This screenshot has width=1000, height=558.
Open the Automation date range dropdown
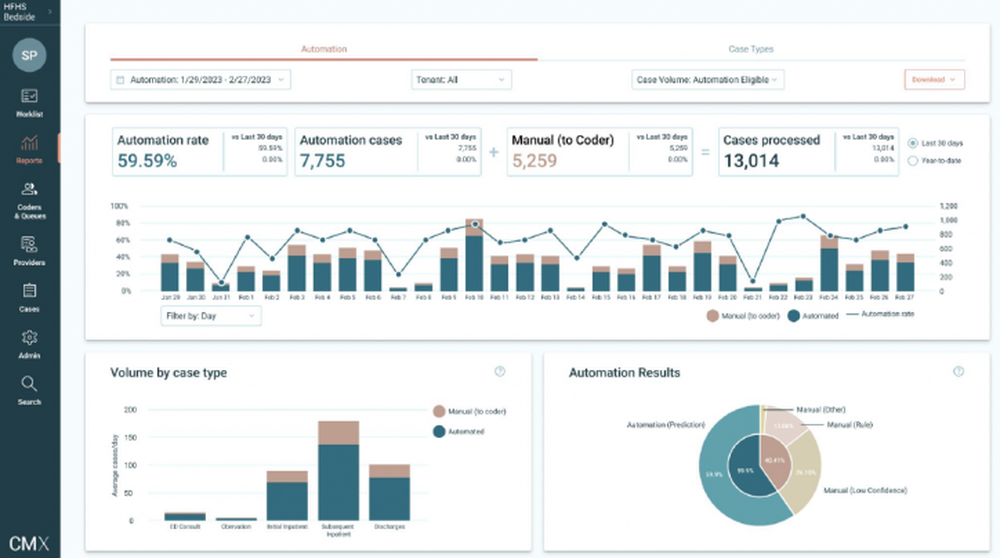pos(200,80)
